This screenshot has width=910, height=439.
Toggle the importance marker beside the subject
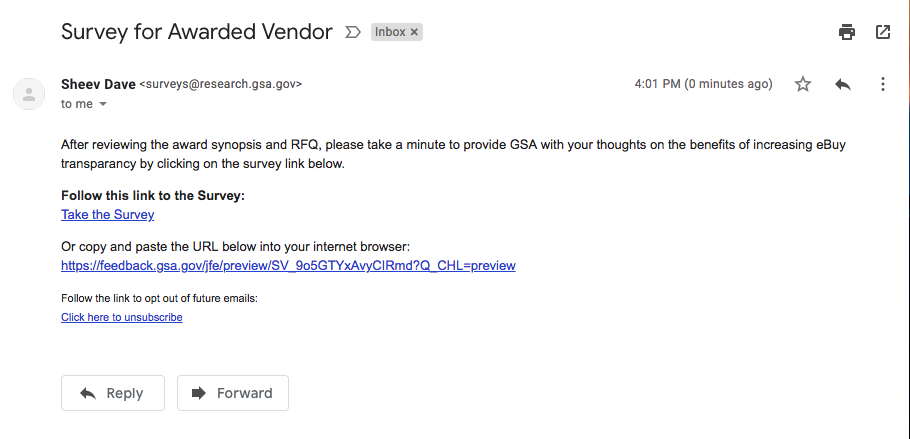352,32
